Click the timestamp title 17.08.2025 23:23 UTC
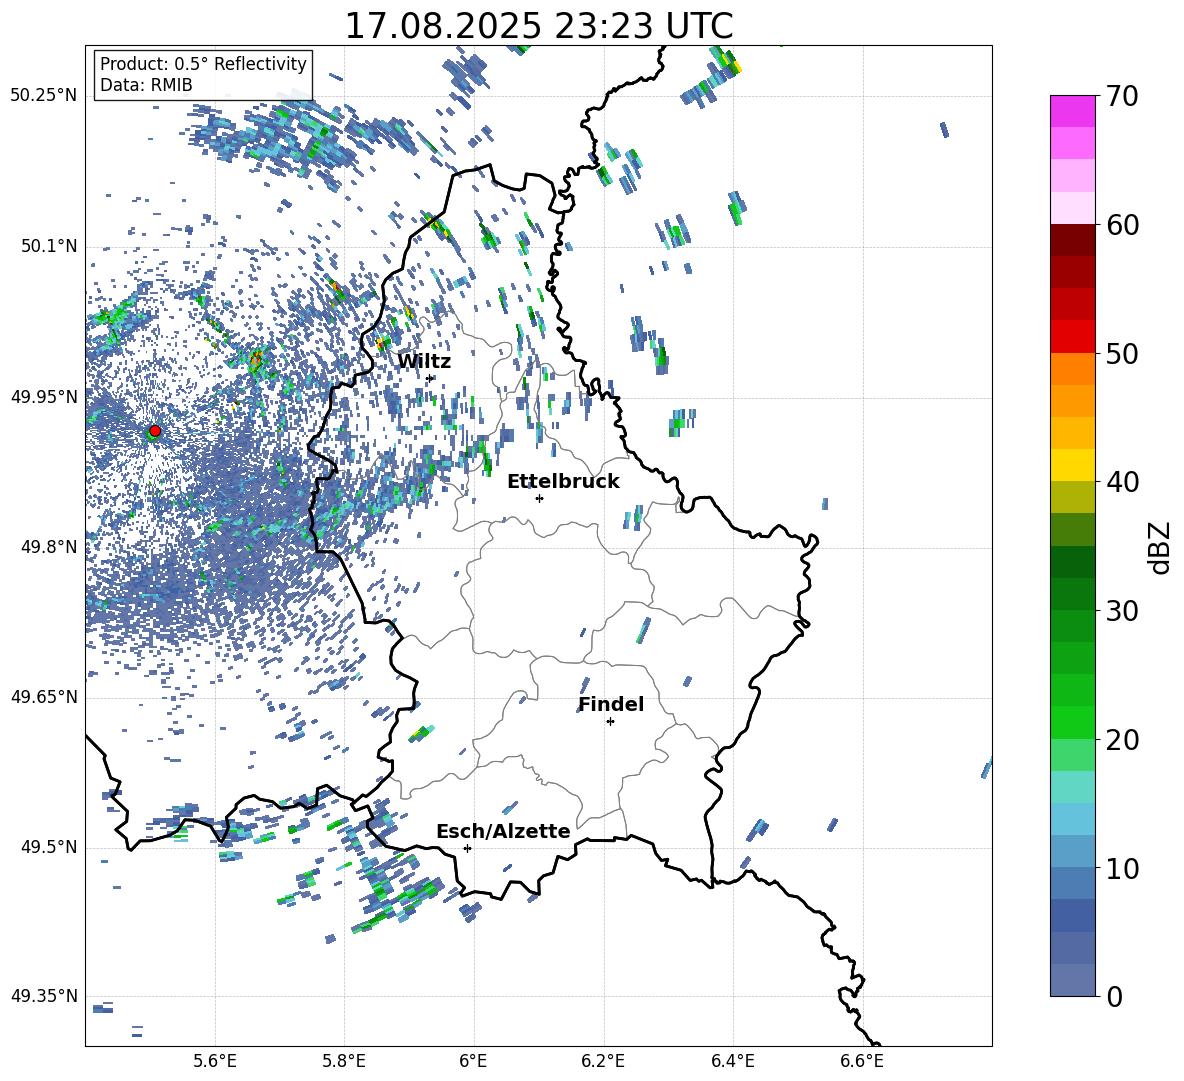Viewport: 1184px width, 1081px height. coord(539,26)
